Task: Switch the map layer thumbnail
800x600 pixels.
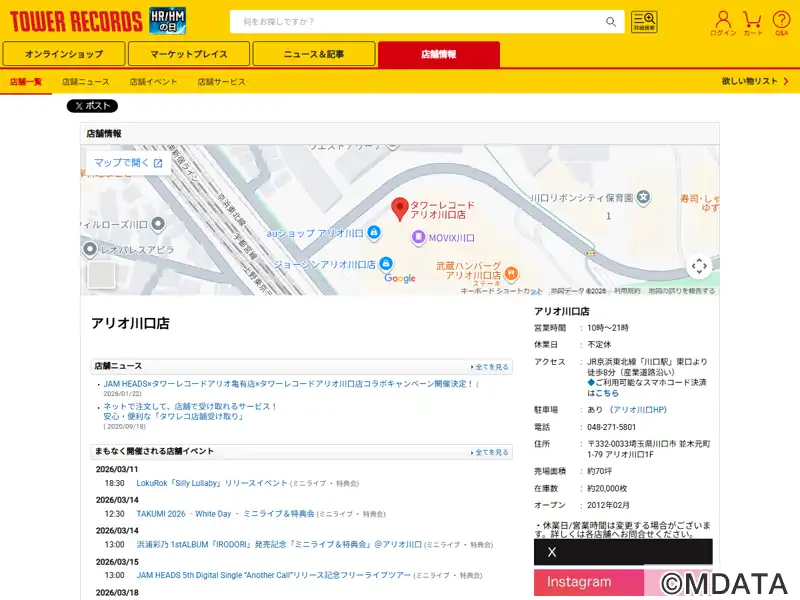Action: pyautogui.click(x=102, y=275)
